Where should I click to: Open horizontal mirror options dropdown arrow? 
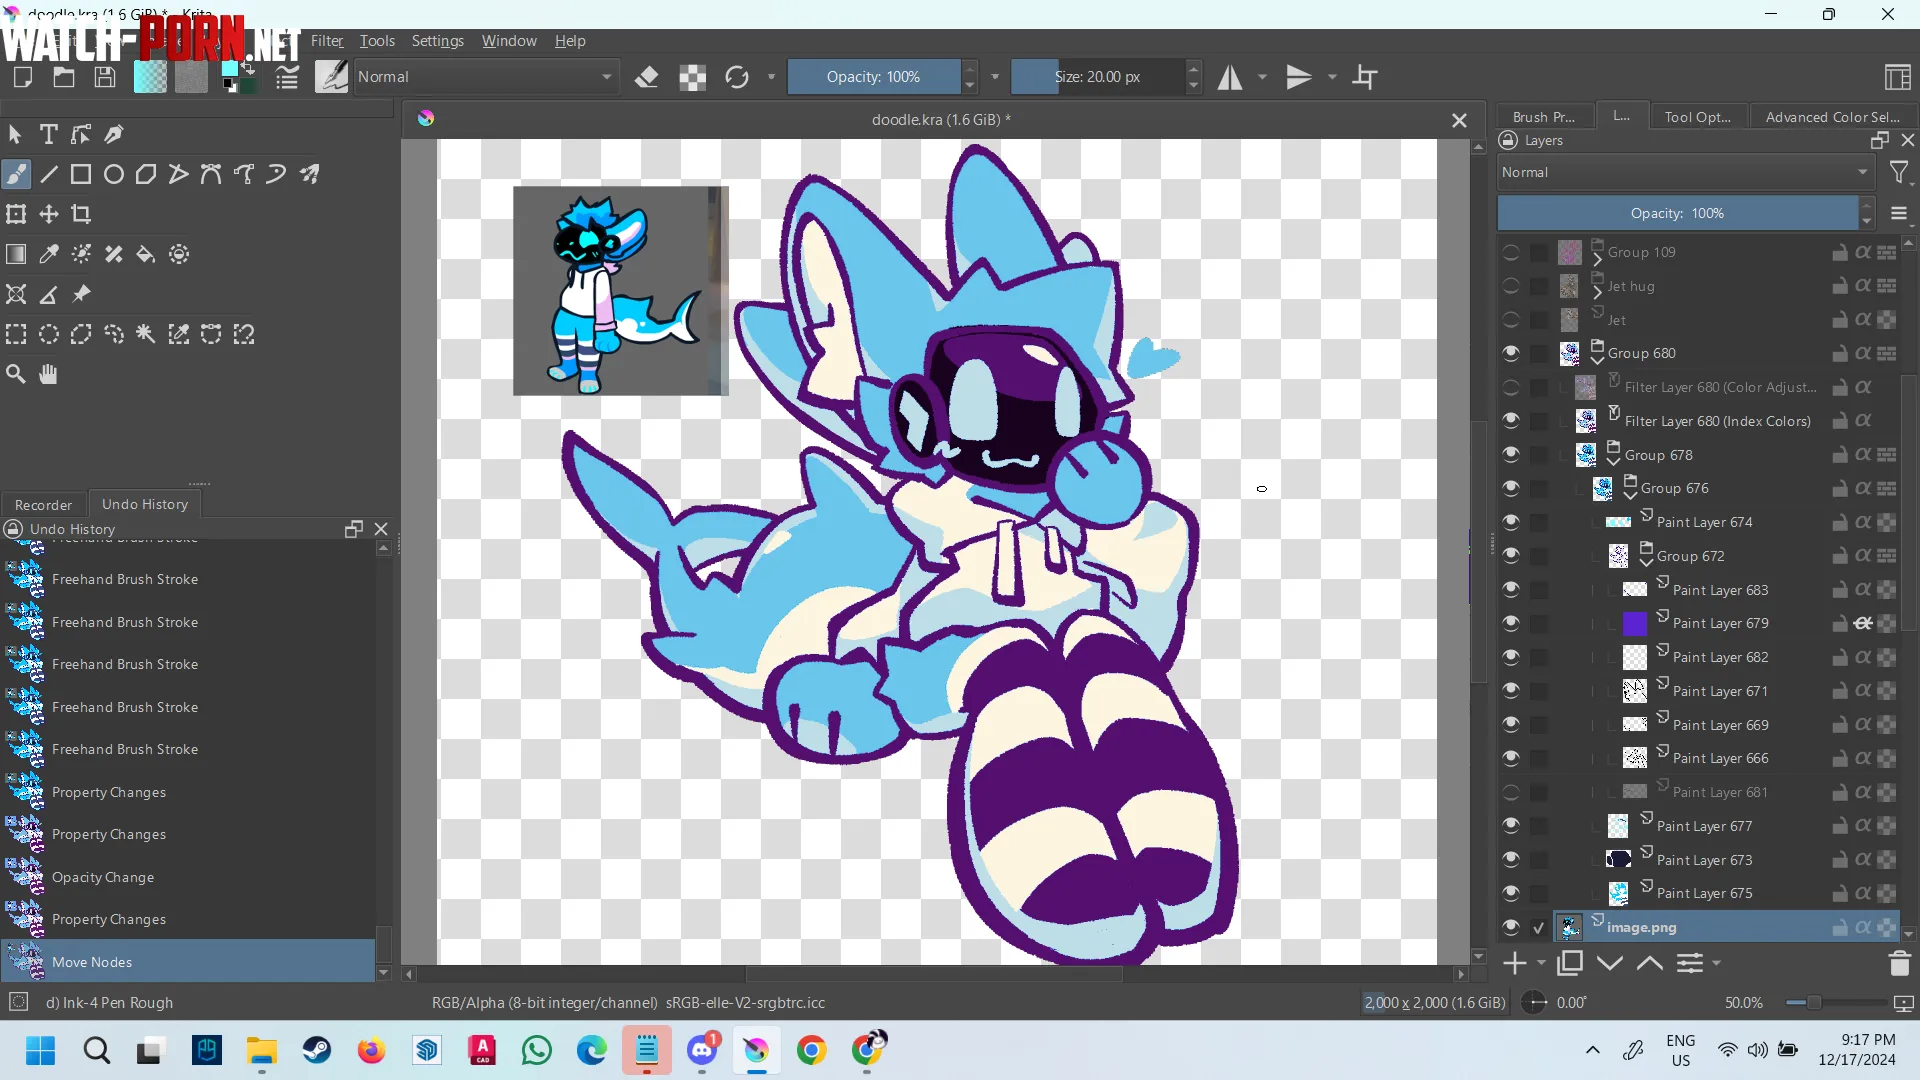click(1262, 77)
